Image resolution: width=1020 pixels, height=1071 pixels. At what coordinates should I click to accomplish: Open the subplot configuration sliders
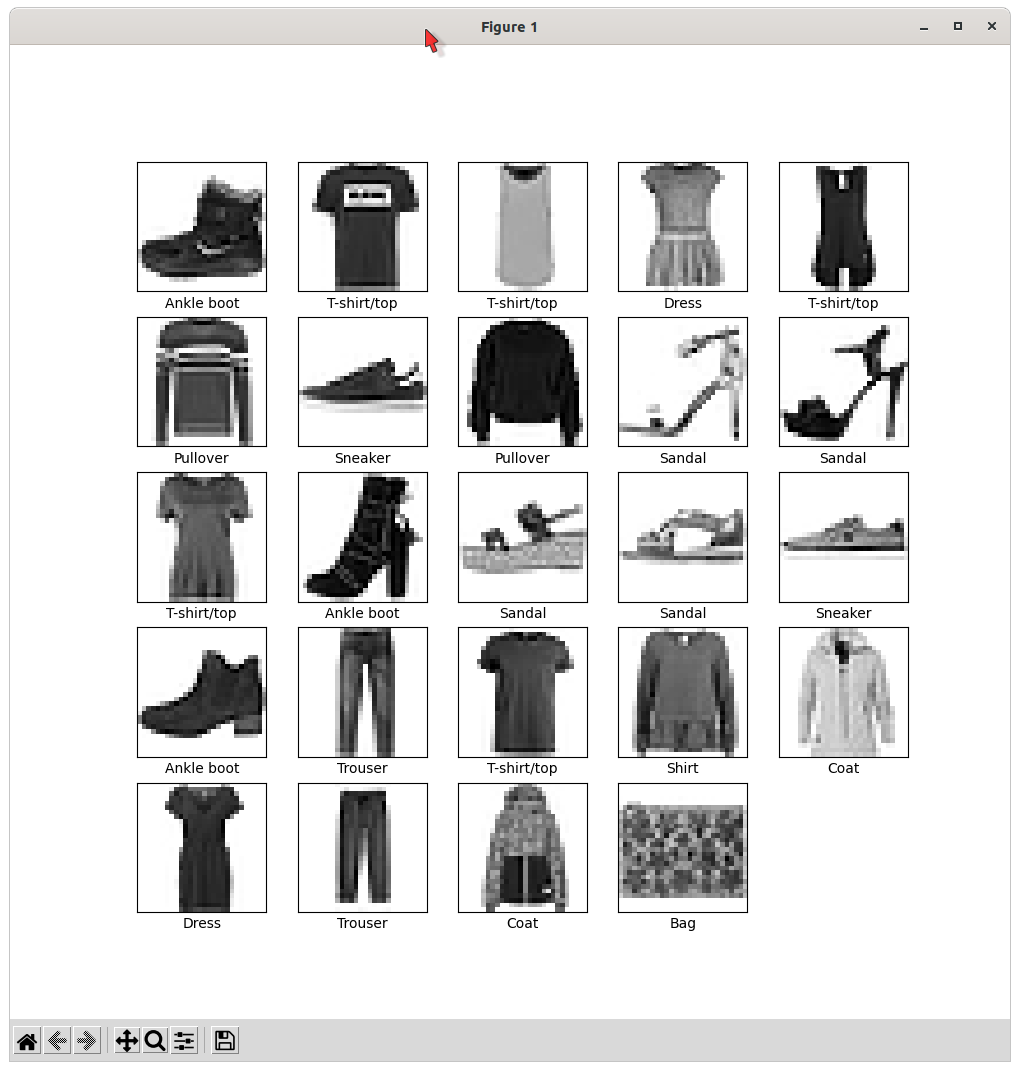click(184, 1040)
